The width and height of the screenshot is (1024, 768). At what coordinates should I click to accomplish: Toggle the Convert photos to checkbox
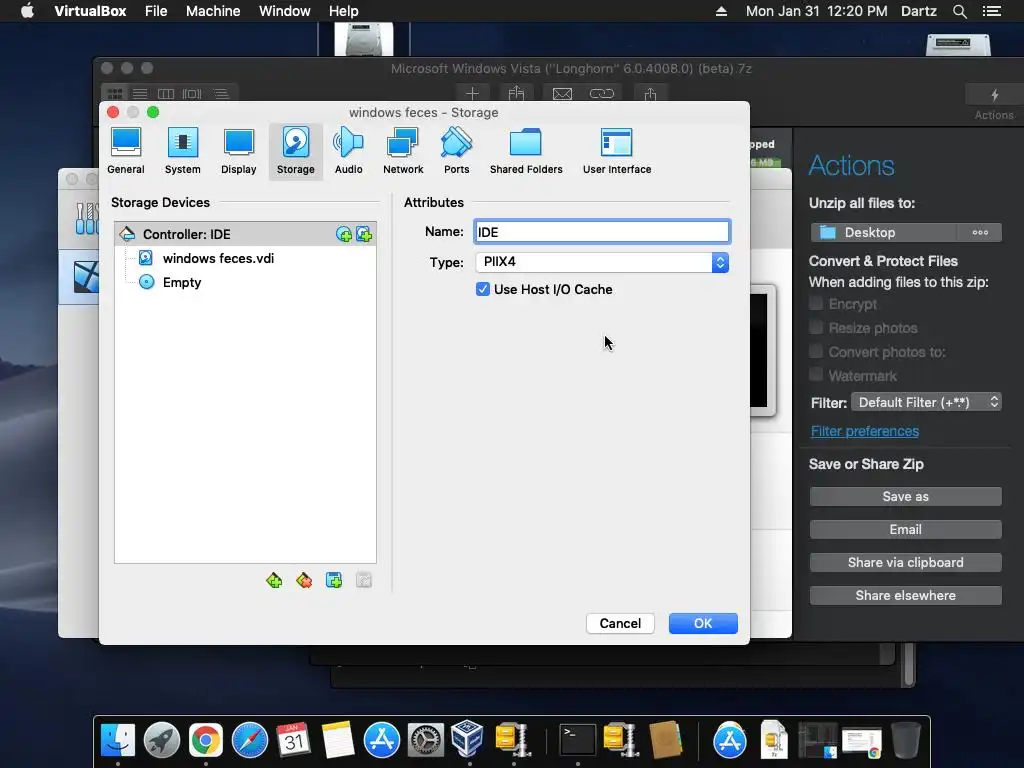tap(816, 351)
